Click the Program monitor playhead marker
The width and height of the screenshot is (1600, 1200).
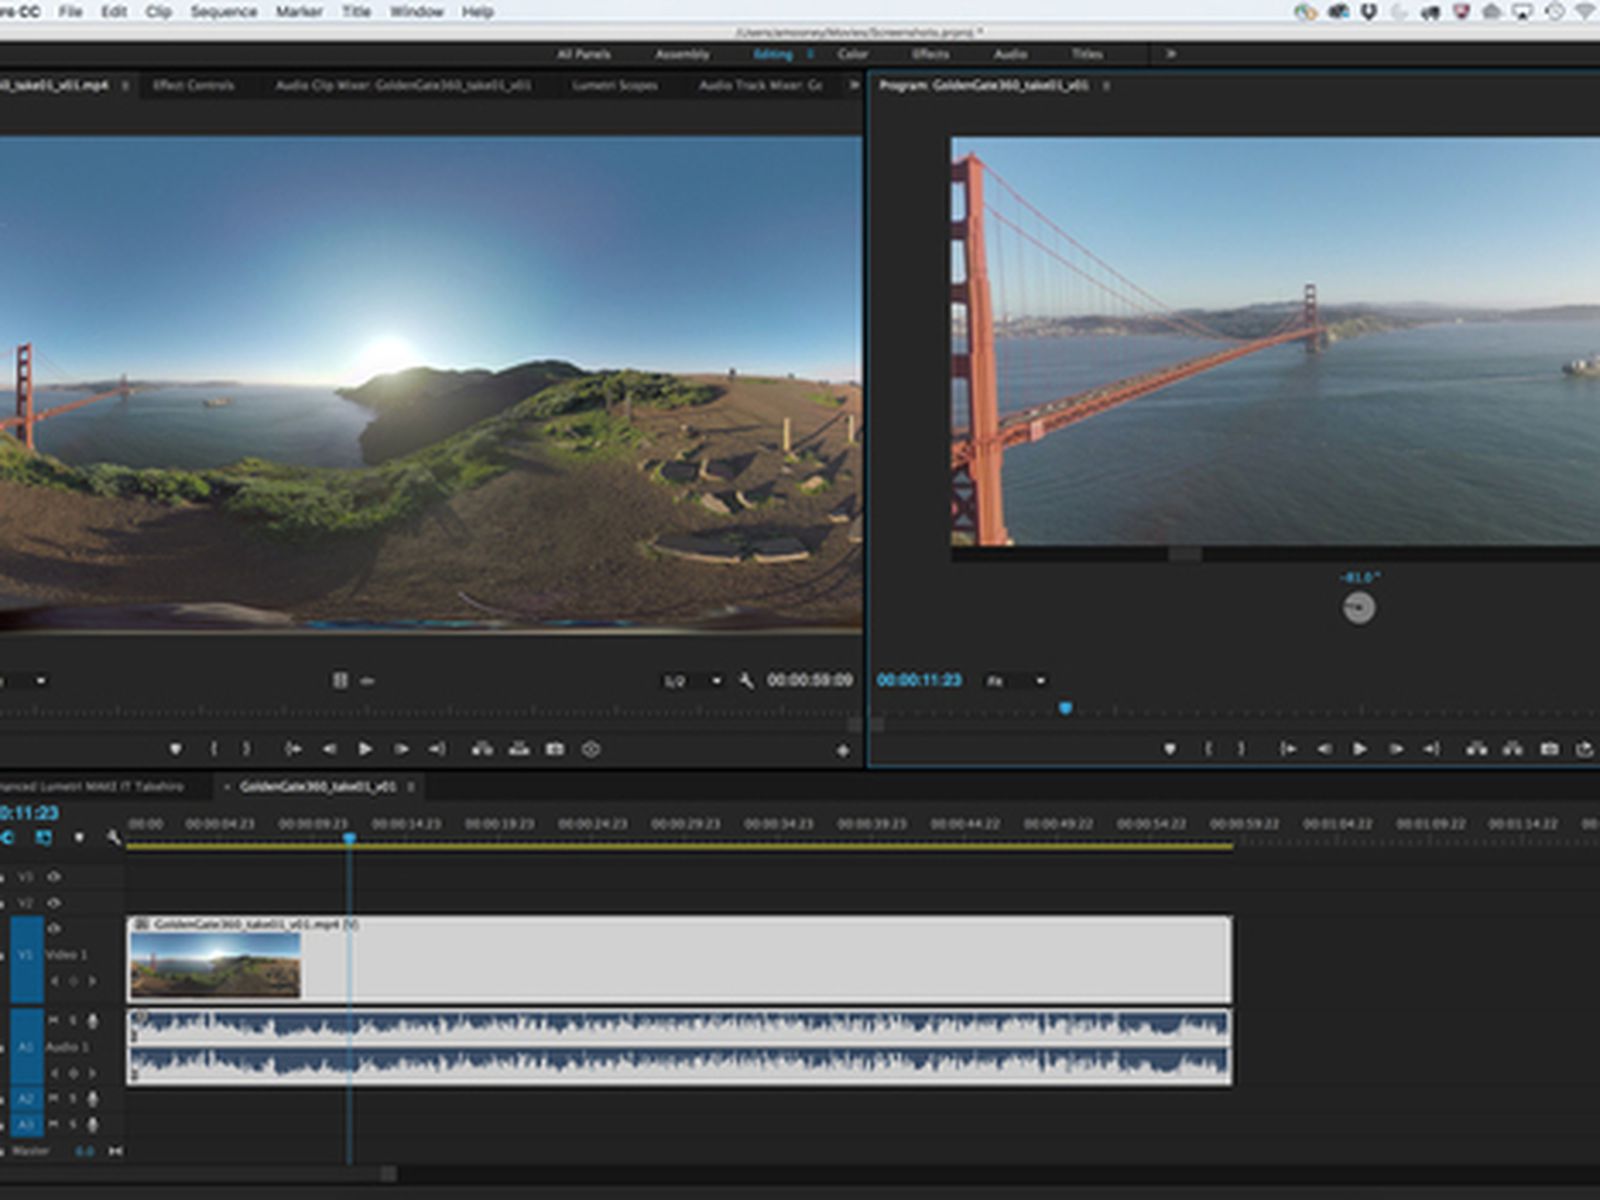pos(1065,708)
